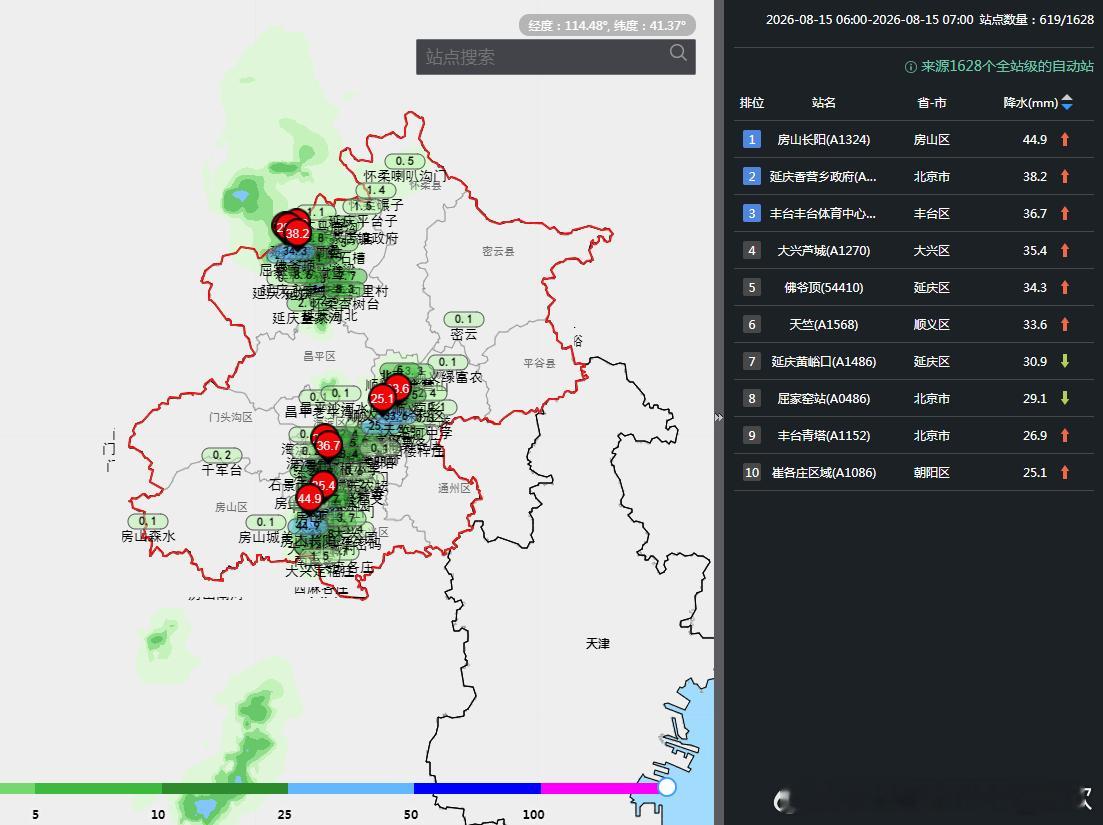Click the dark green legend segment
1103x825 pixels.
[x=224, y=788]
